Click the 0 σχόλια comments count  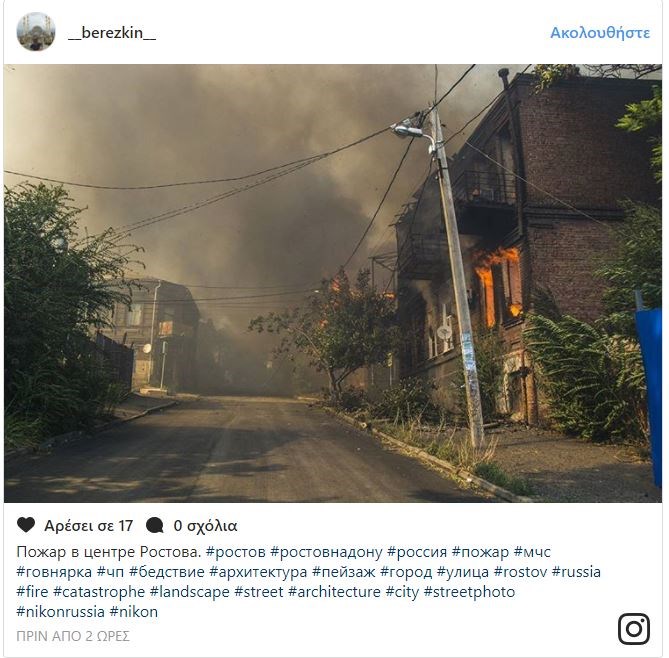pos(205,526)
